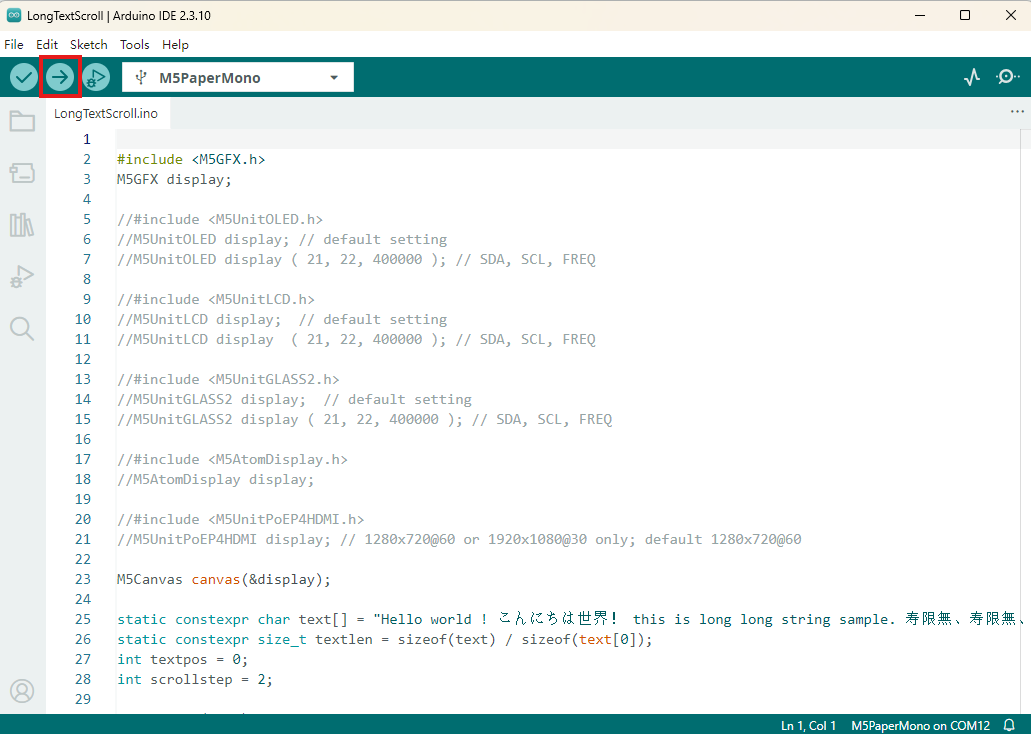Click line number 2 in gutter
This screenshot has width=1031, height=734.
[x=87, y=159]
